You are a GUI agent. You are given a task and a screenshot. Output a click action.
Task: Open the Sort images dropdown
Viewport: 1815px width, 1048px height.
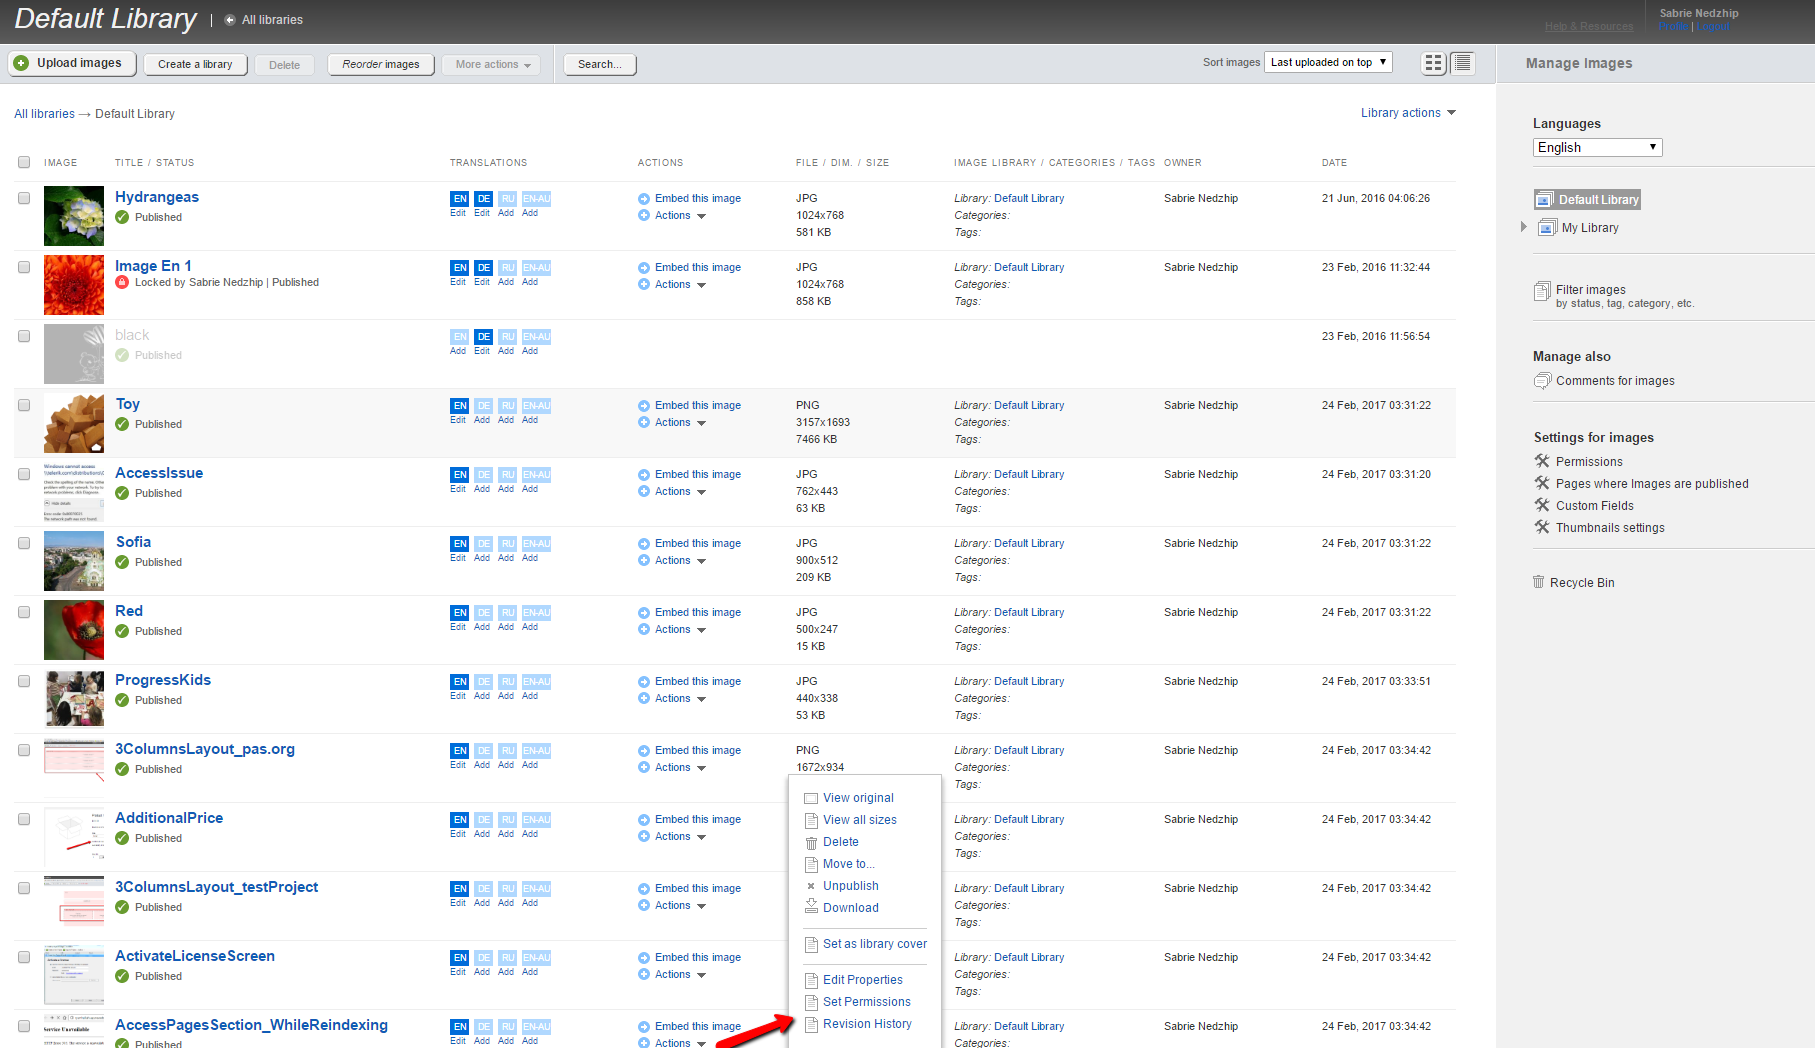[x=1328, y=62]
